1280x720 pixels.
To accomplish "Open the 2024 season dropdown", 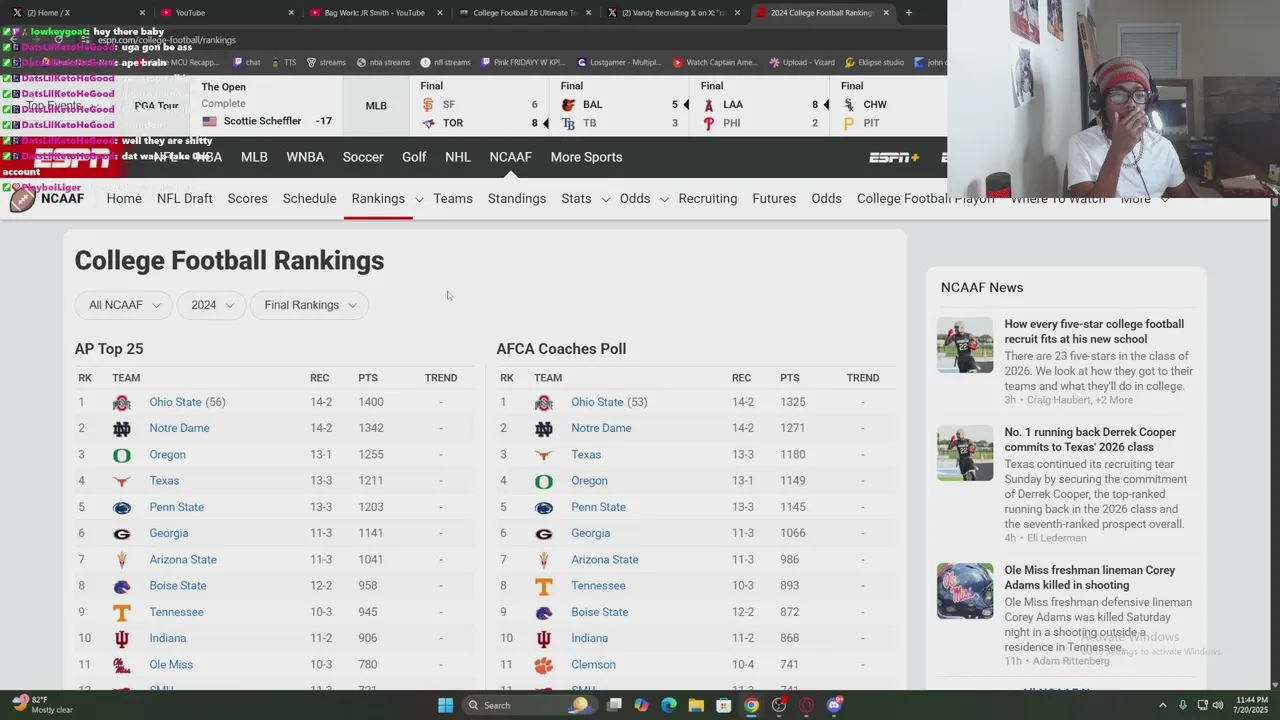I will click(211, 305).
